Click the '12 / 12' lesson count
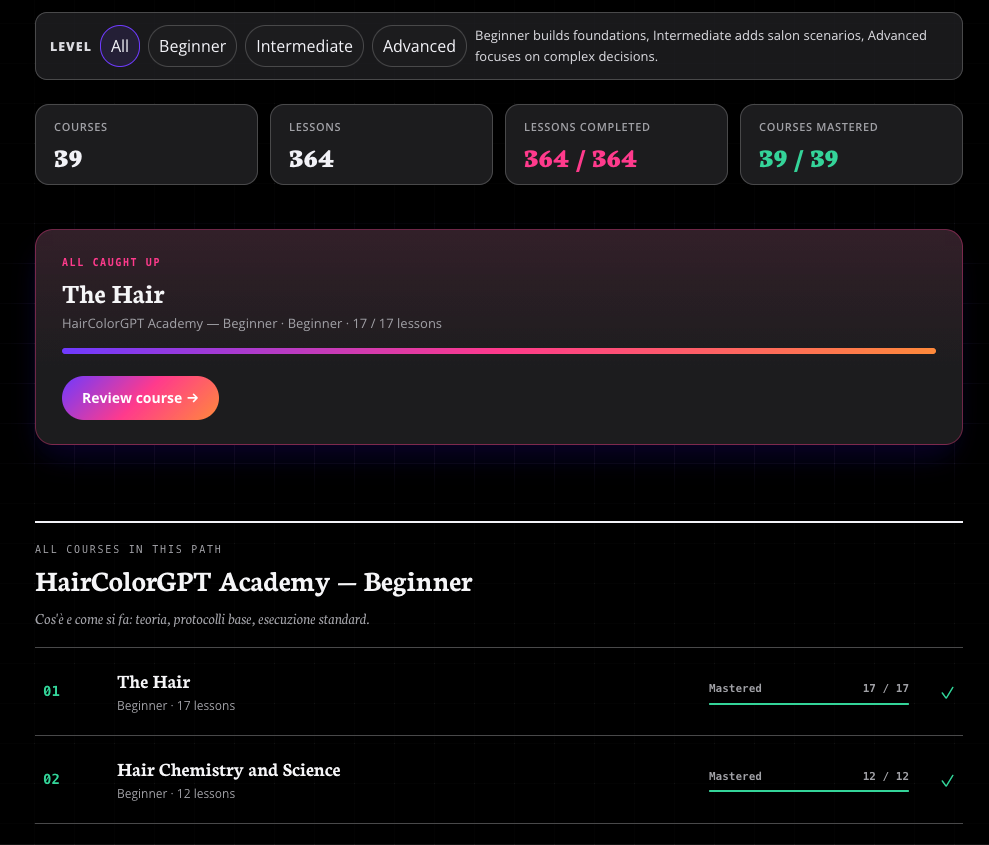 click(x=886, y=776)
